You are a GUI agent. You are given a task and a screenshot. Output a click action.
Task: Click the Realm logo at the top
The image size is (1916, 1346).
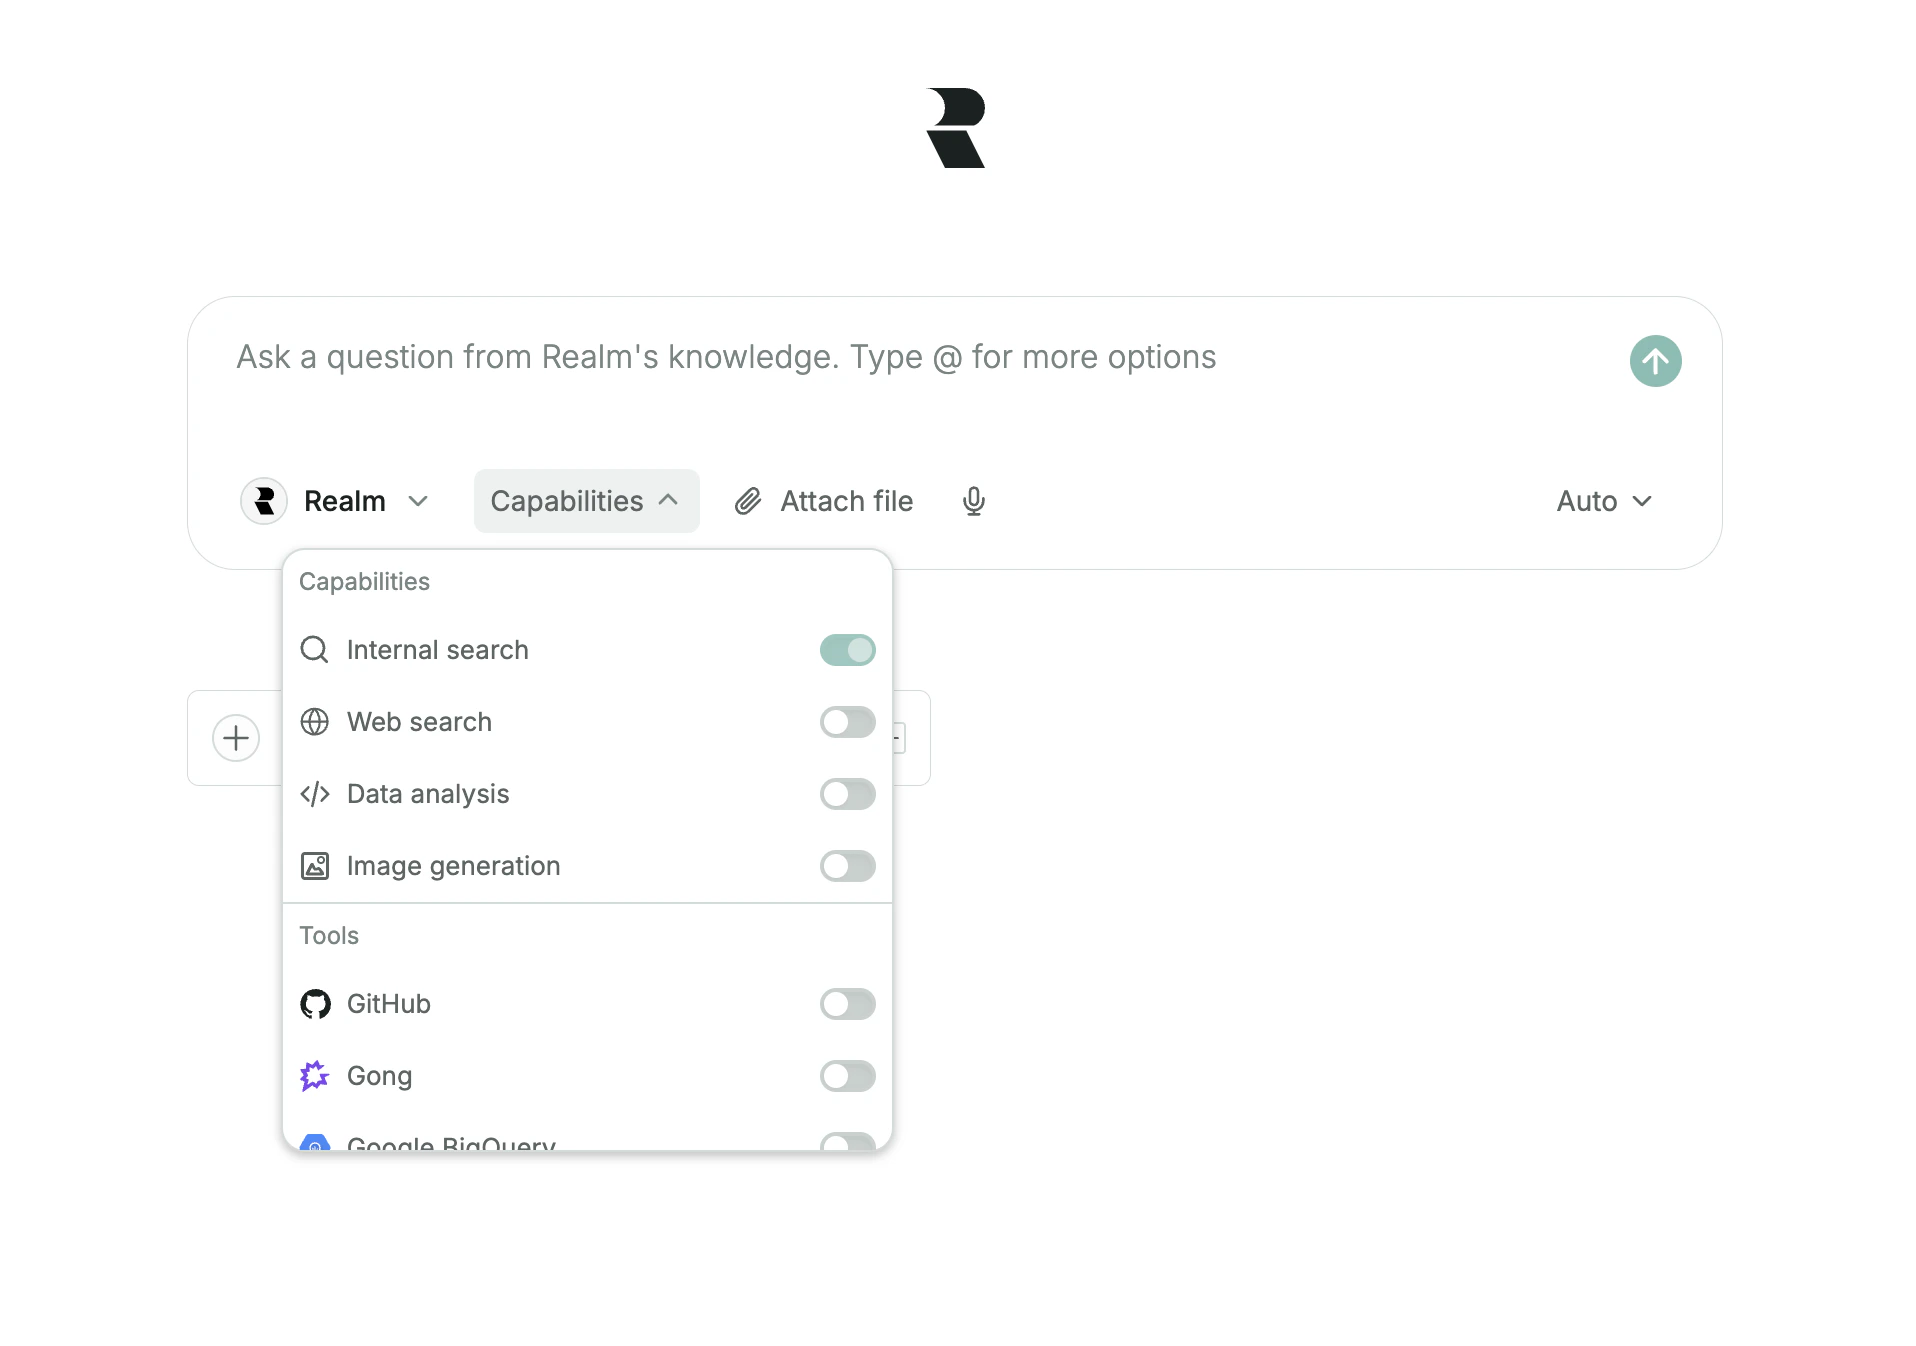(957, 130)
